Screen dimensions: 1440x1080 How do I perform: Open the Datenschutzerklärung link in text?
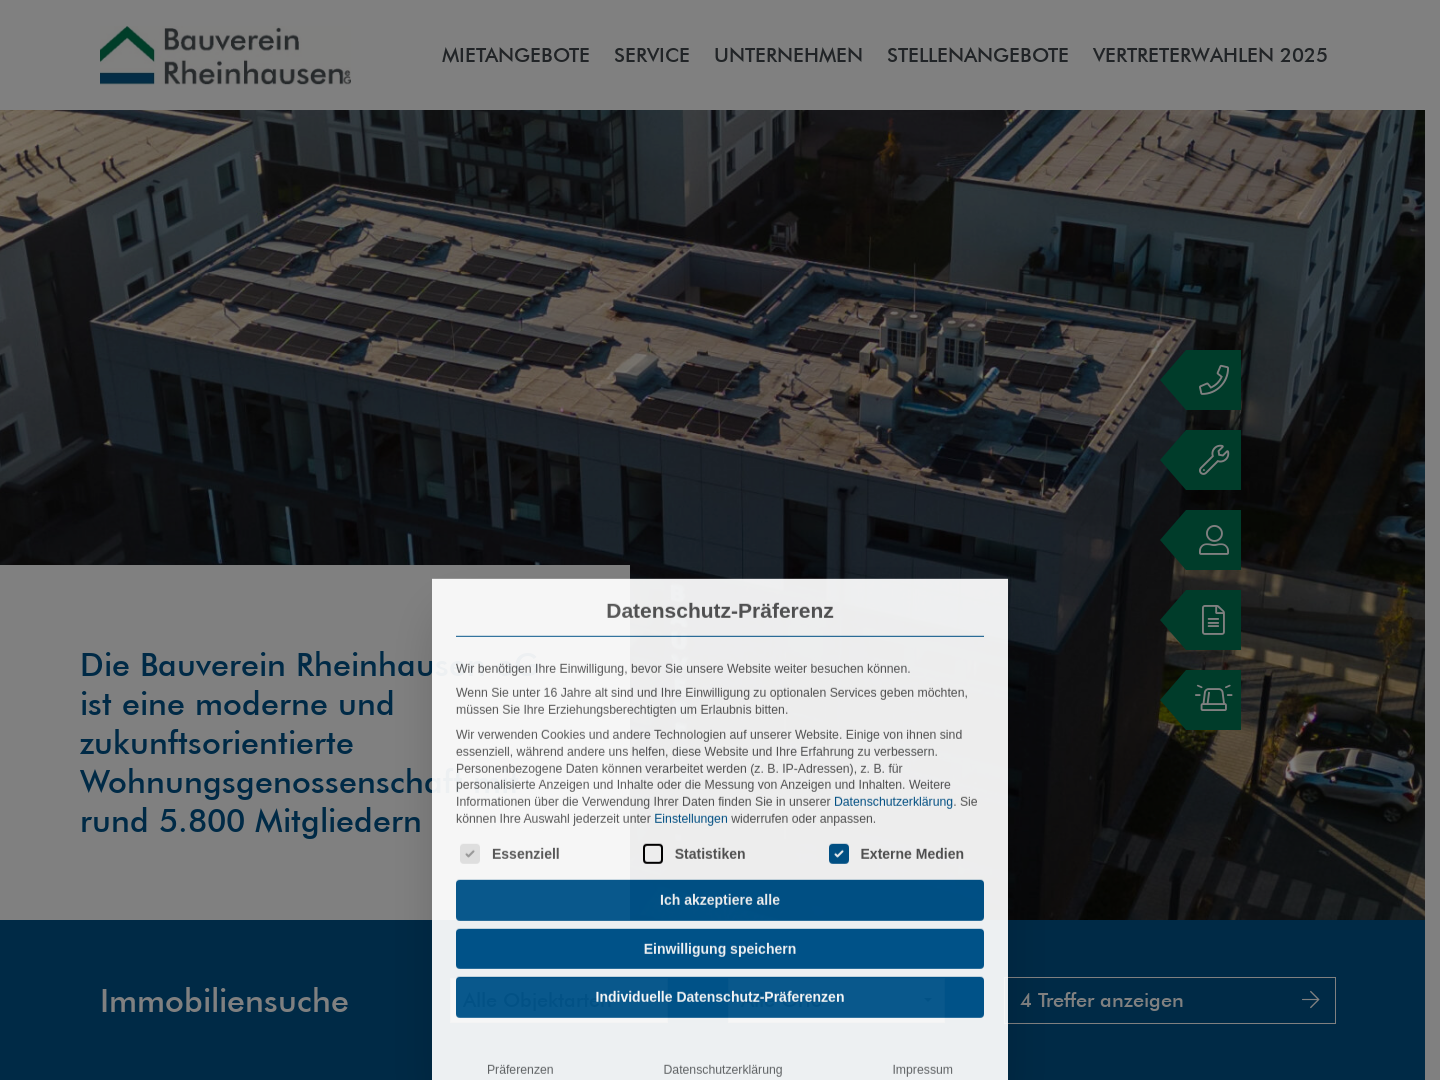click(893, 802)
